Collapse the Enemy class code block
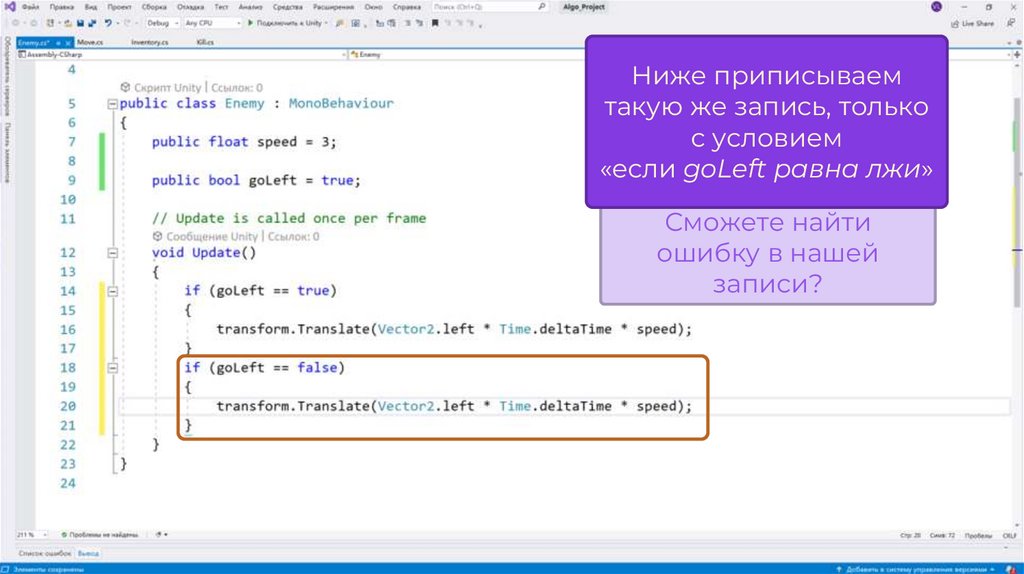This screenshot has height=574, width=1024. (x=111, y=104)
